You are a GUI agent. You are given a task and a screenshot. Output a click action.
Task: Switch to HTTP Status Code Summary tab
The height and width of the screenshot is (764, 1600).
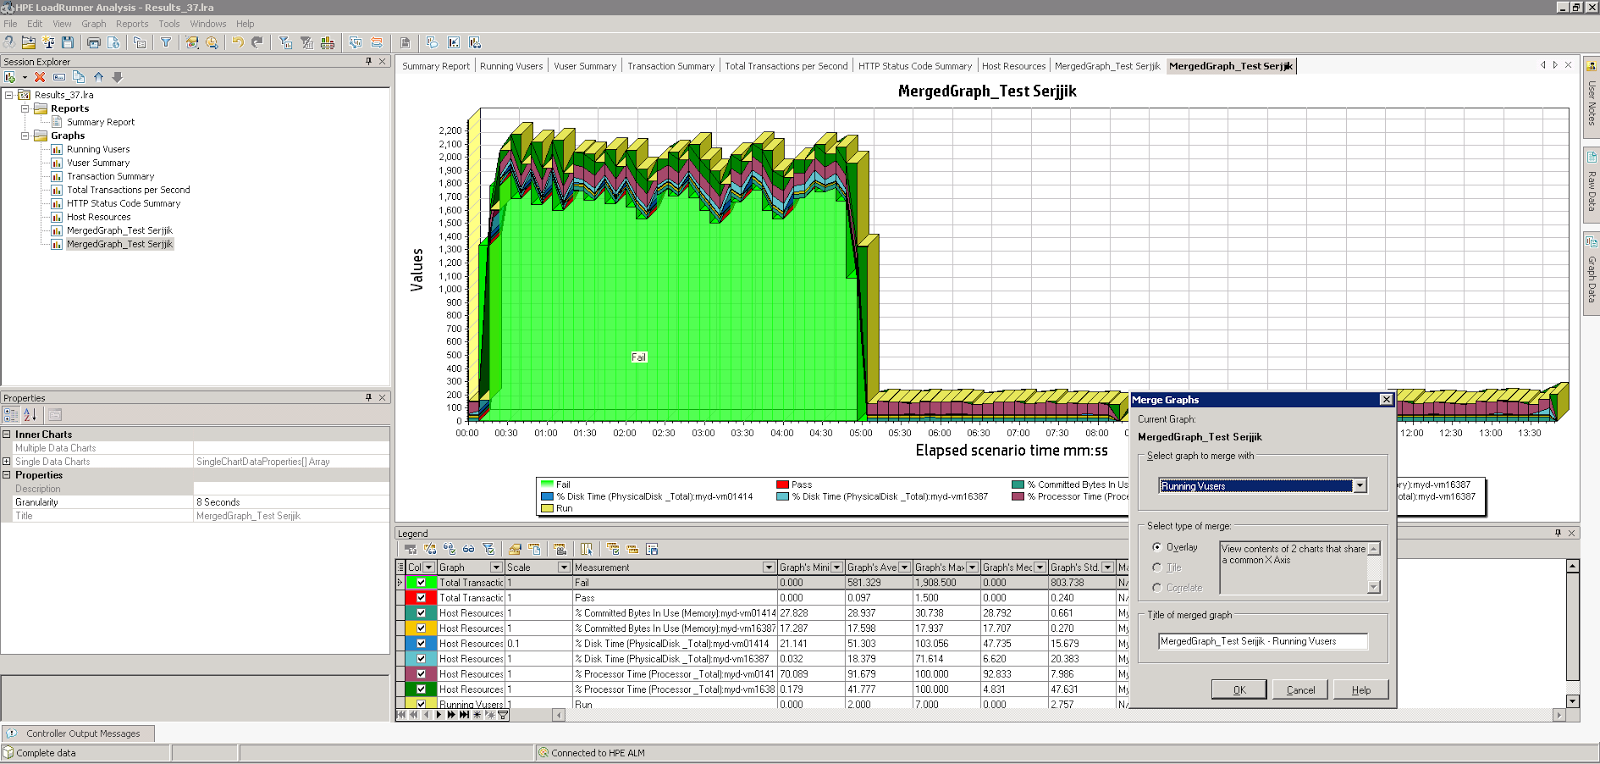coord(915,66)
